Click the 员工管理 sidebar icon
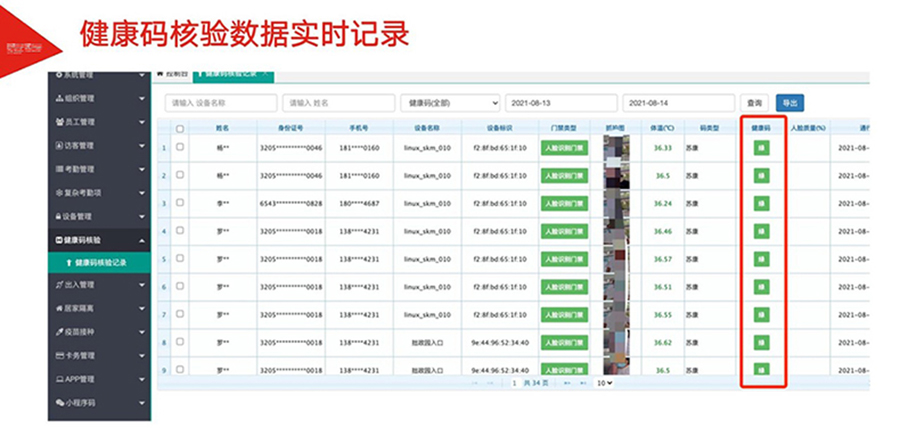 [59, 122]
